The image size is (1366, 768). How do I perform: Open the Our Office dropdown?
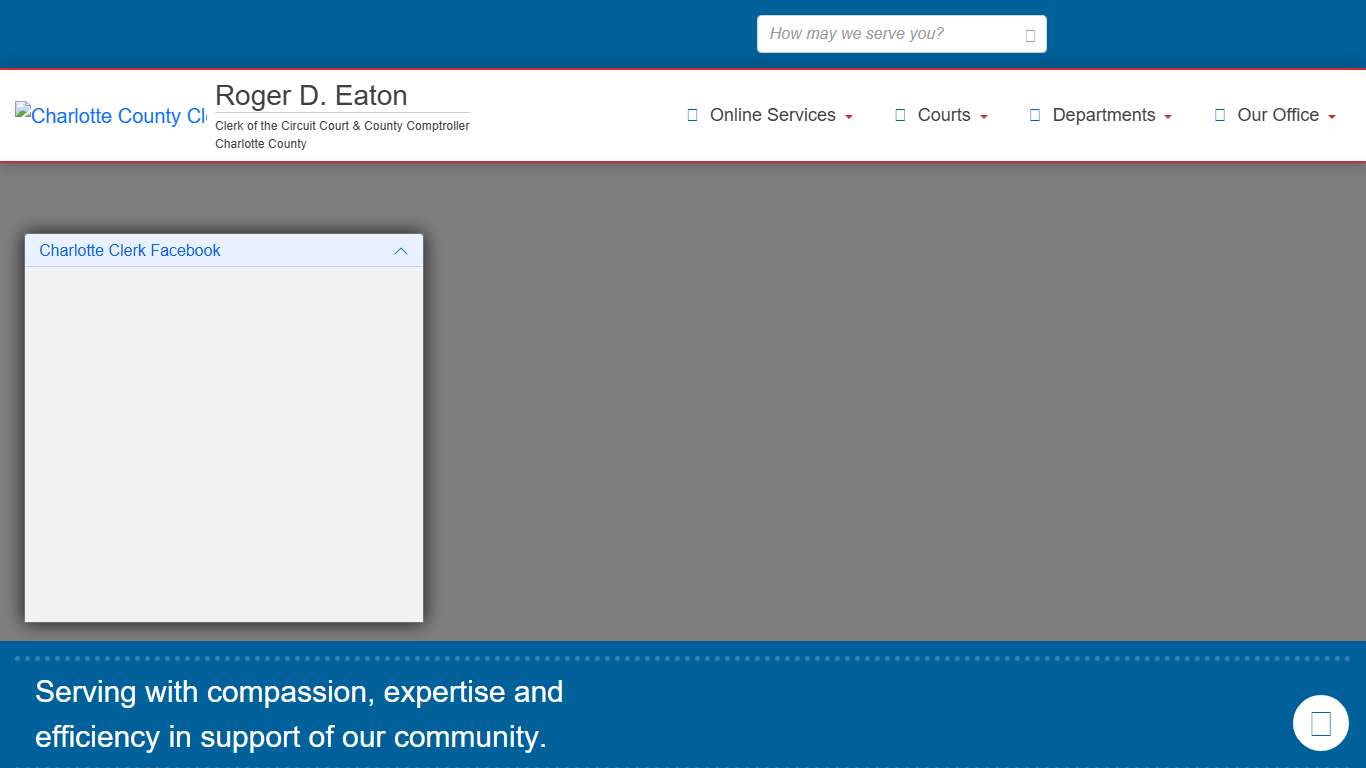click(1278, 115)
